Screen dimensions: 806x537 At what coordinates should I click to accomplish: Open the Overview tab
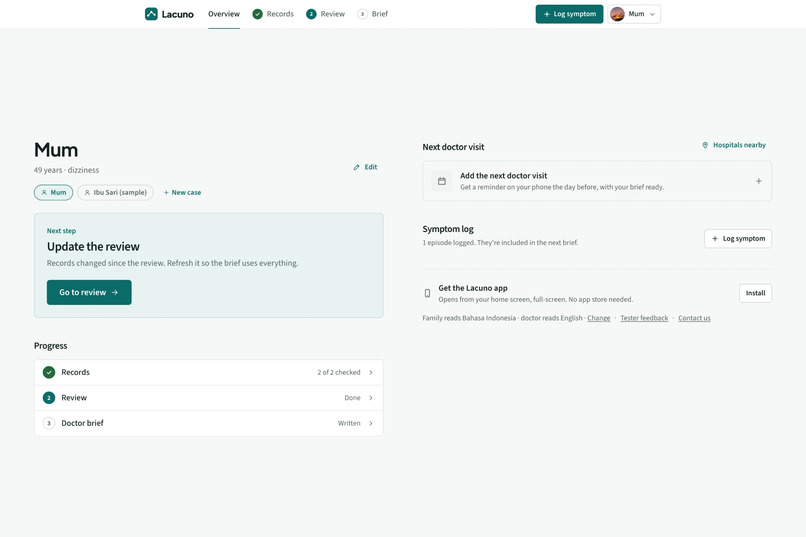[x=224, y=14]
